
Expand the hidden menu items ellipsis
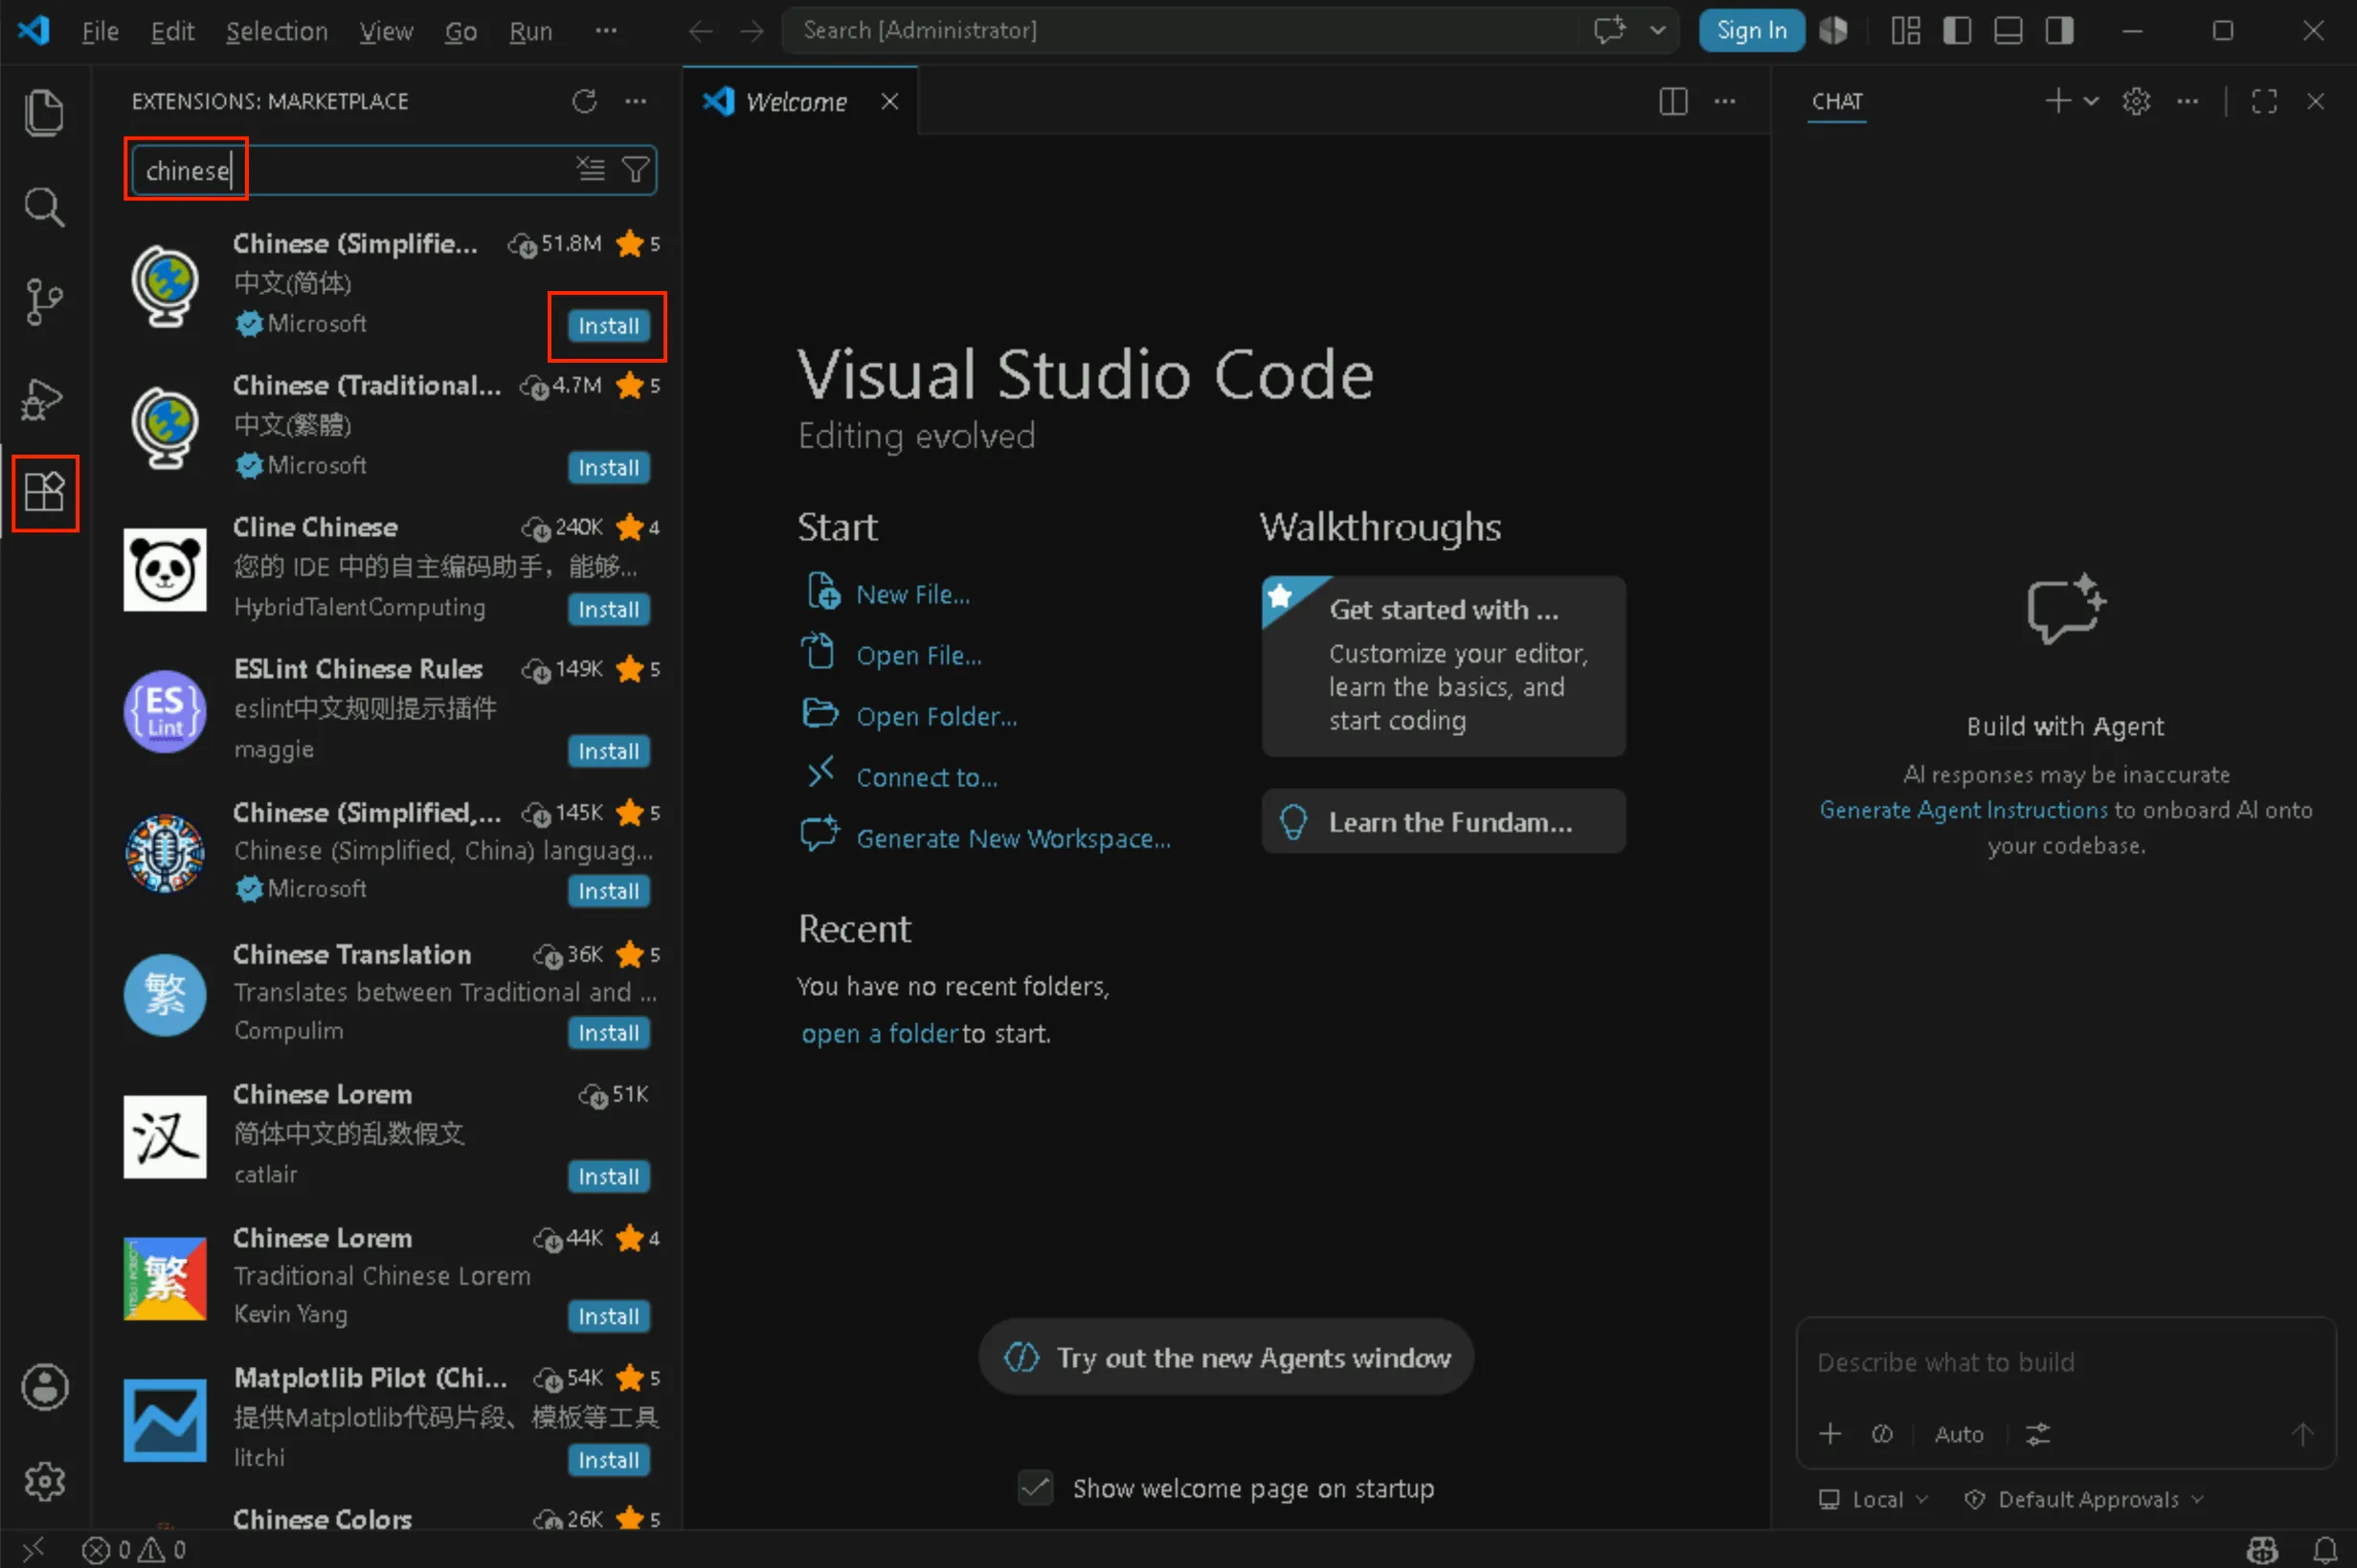coord(606,31)
